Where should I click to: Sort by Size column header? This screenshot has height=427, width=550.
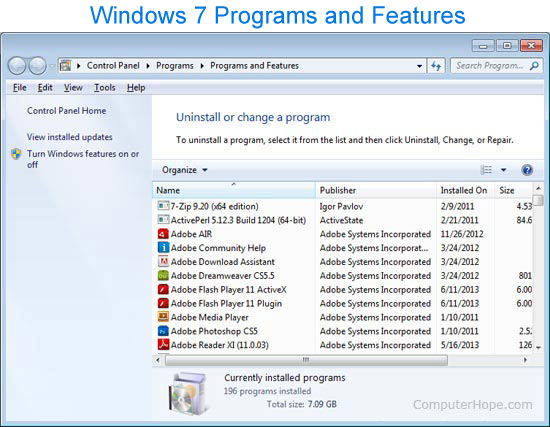(514, 190)
